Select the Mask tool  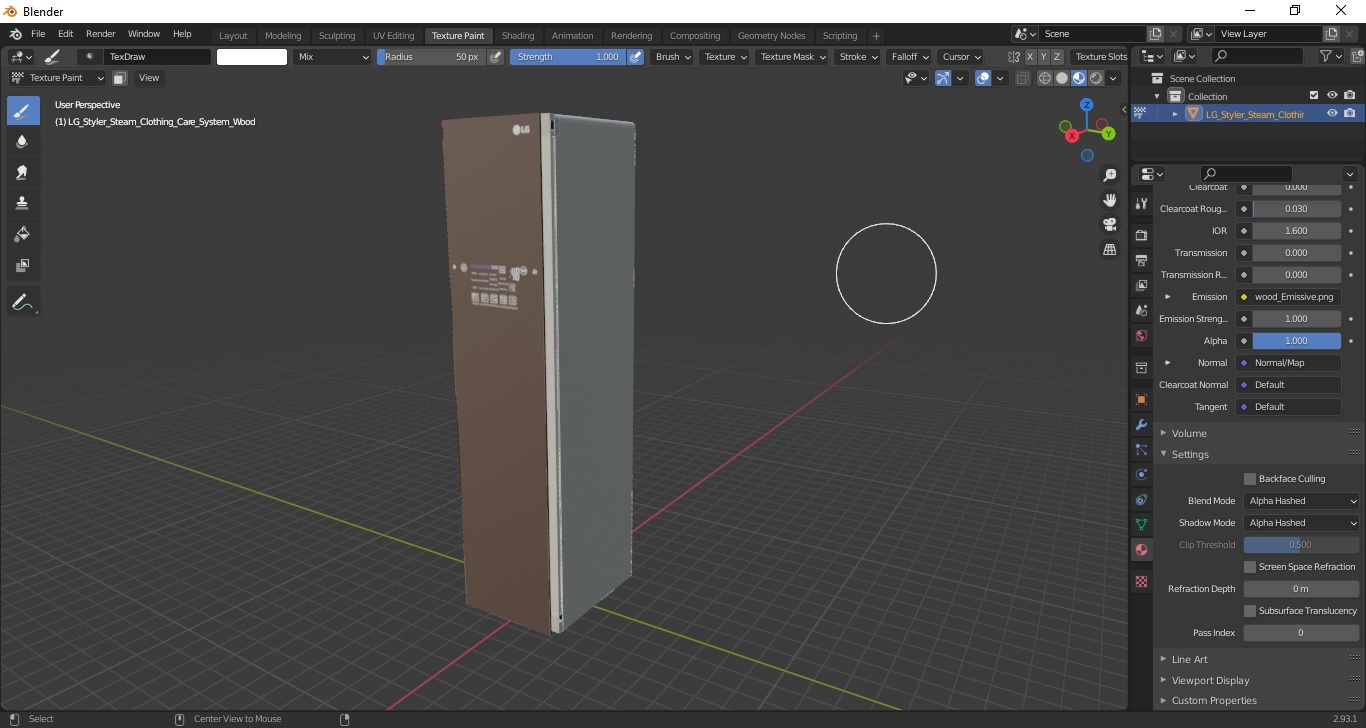(23, 265)
